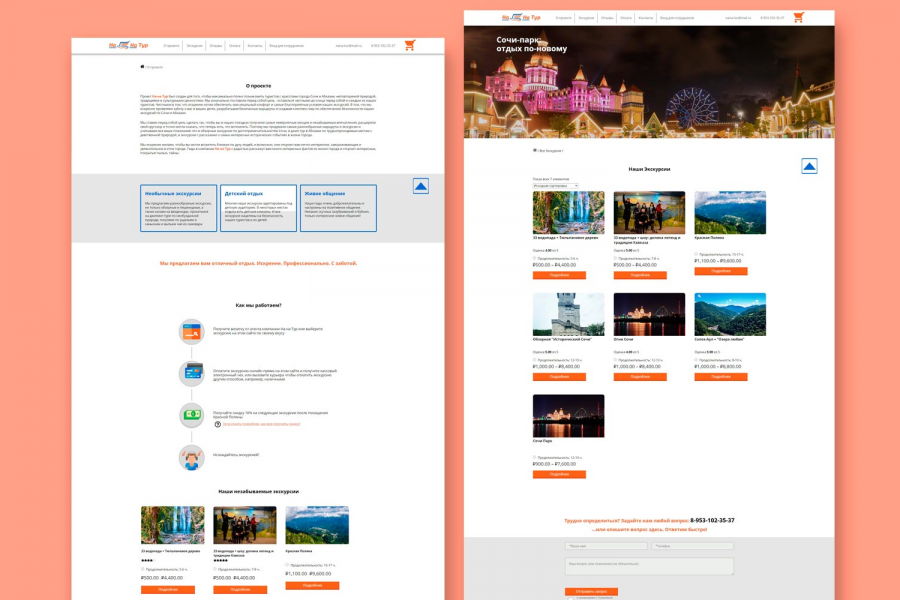This screenshot has width=900, height=600.
Task: Open Контакты menu item on the left page
Action: (x=255, y=45)
